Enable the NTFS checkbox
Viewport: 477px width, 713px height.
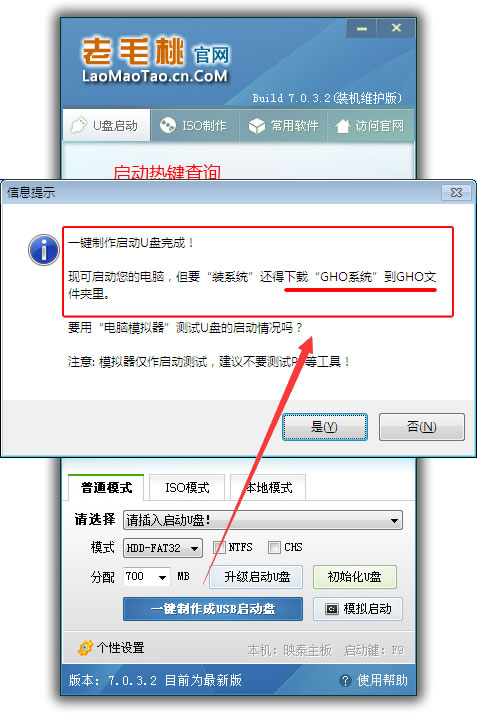click(219, 547)
